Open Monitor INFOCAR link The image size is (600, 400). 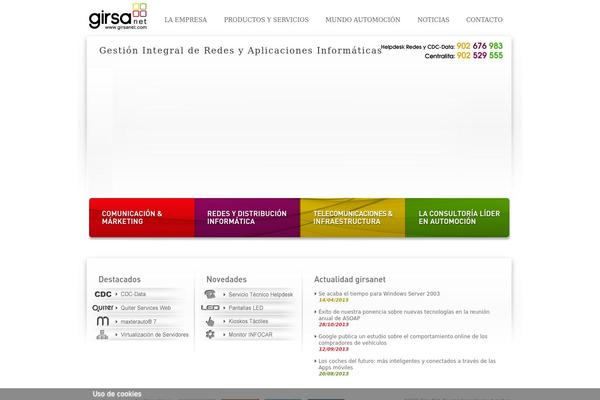pos(250,335)
